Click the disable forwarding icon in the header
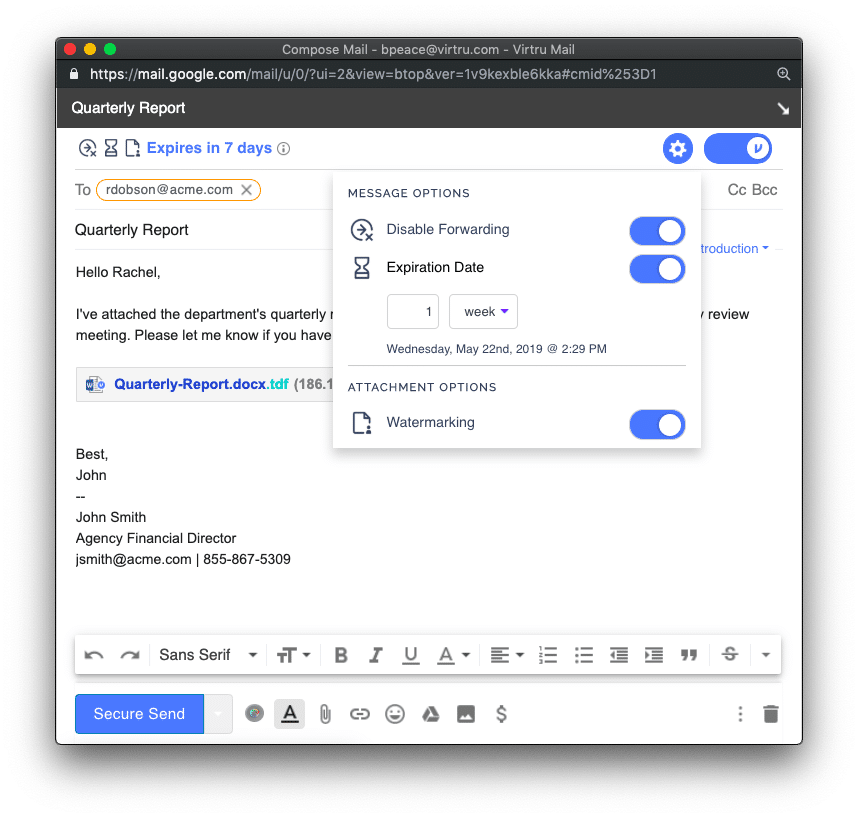 (87, 147)
